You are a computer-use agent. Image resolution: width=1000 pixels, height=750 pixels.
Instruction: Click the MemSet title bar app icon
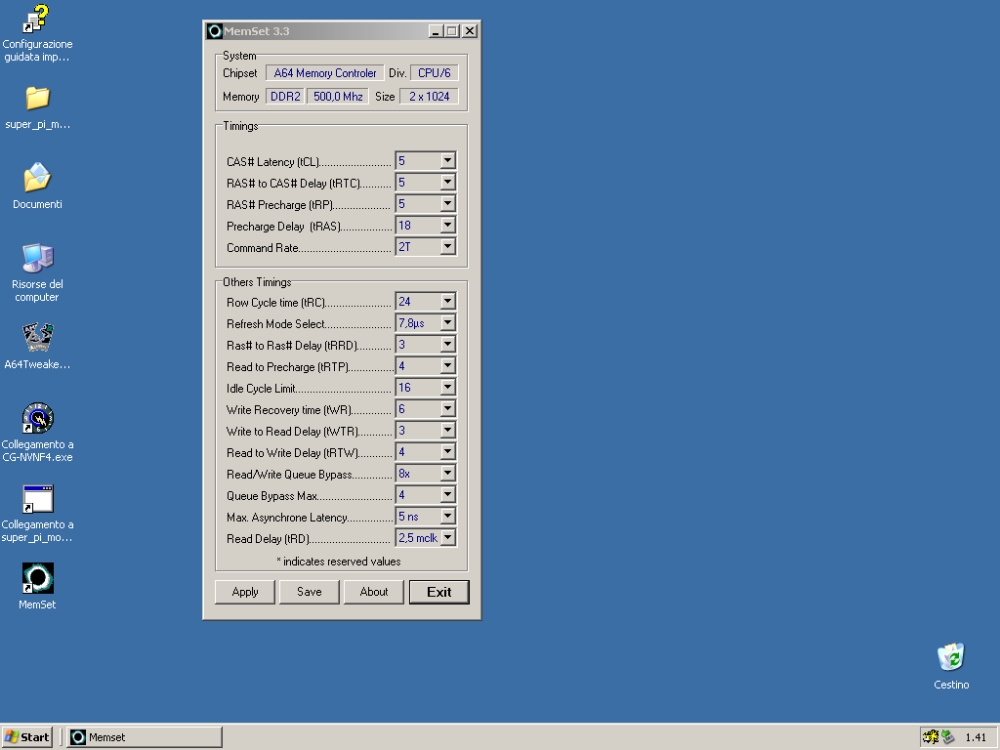coord(215,31)
